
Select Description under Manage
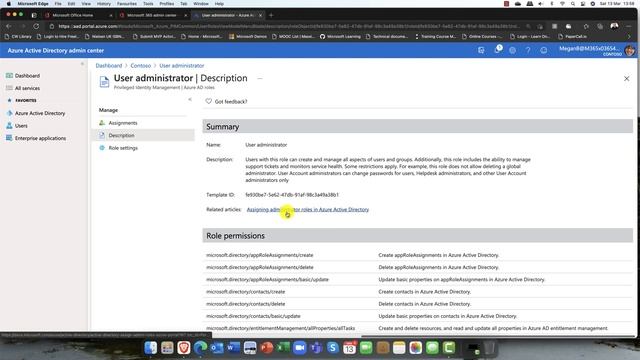(143, 135)
